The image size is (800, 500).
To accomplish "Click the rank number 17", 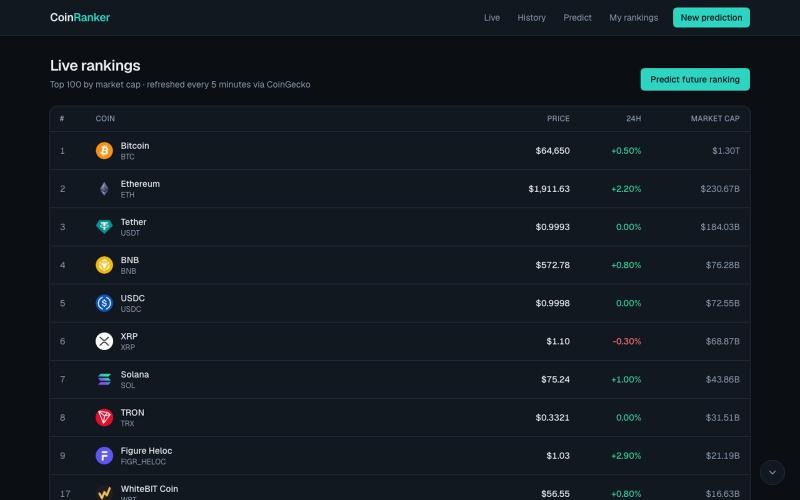I will pyautogui.click(x=65, y=493).
